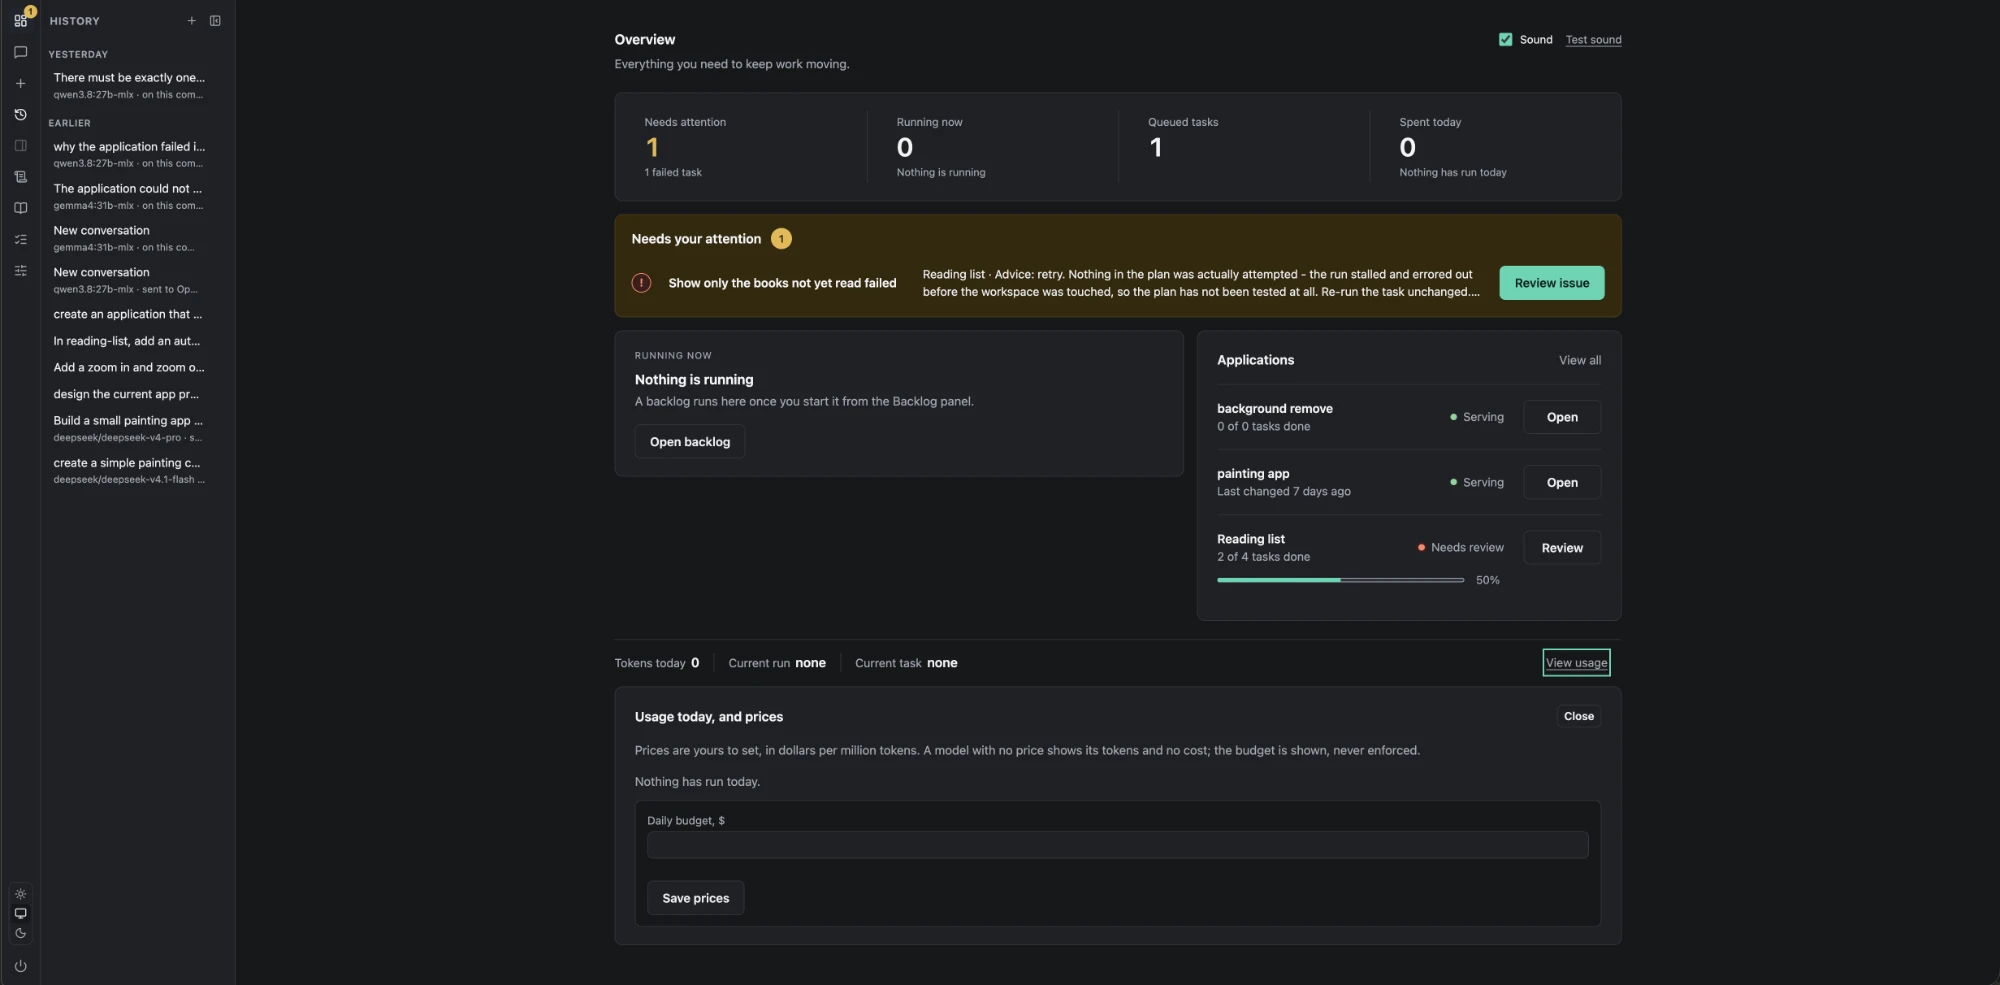Click the background remove application name

click(1275, 409)
